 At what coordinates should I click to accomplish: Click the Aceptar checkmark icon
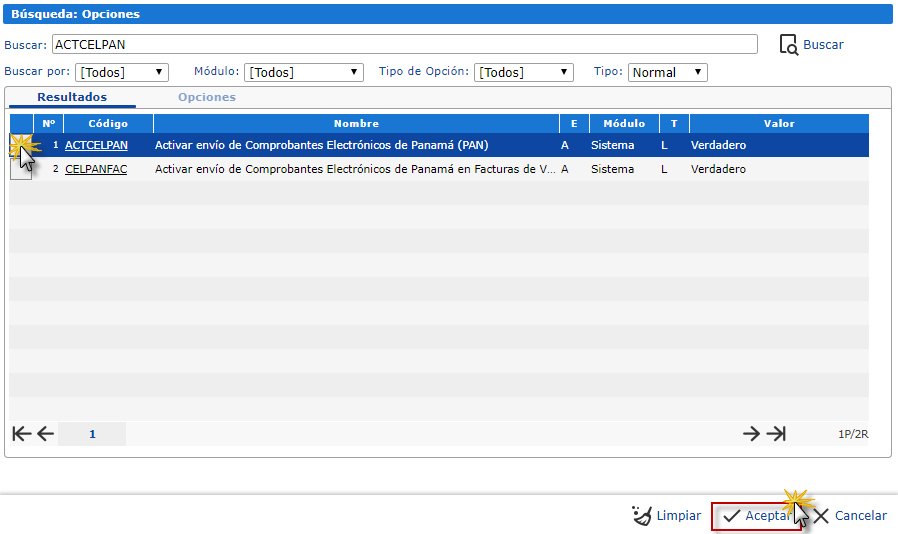pyautogui.click(x=731, y=516)
